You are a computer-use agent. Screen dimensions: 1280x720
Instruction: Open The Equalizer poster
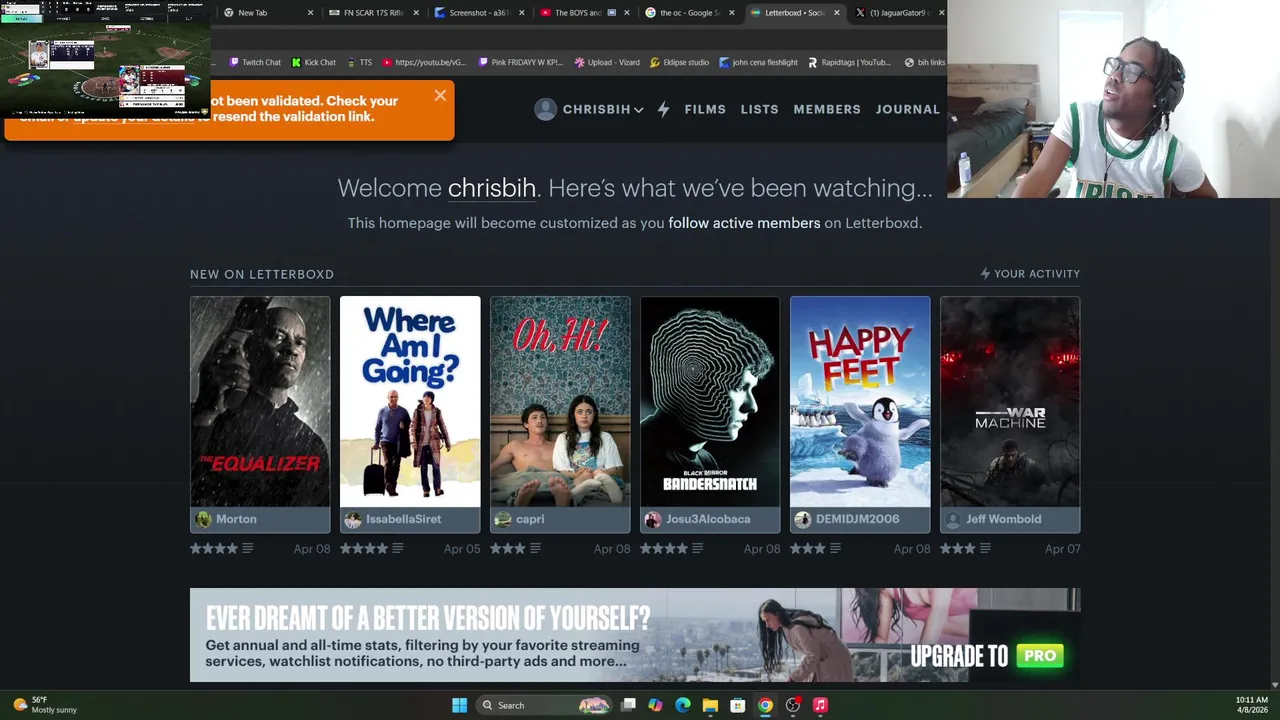(260, 401)
